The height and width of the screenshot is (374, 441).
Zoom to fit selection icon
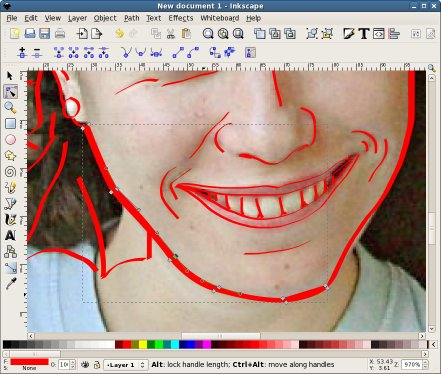(x=208, y=34)
